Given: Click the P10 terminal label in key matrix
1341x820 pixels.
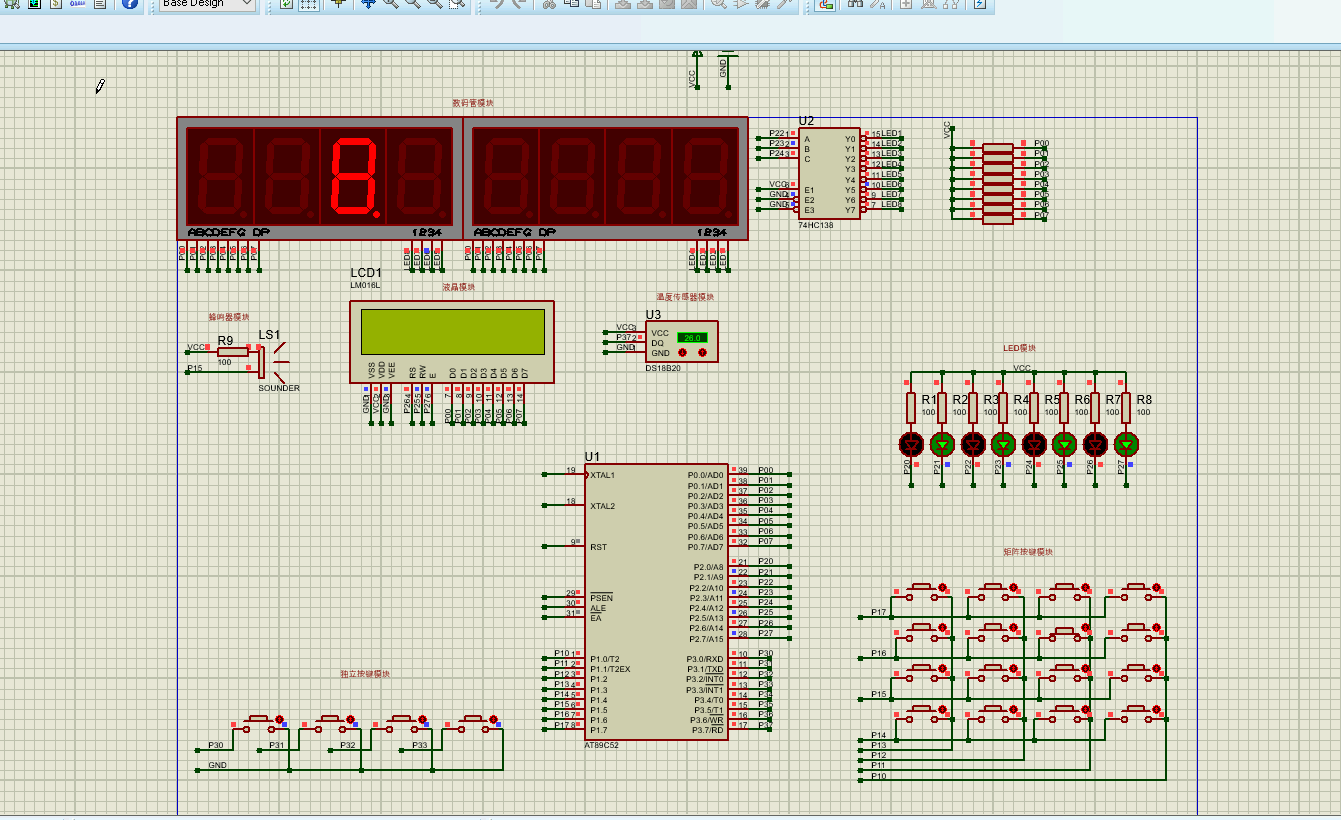Looking at the screenshot, I should tap(878, 776).
